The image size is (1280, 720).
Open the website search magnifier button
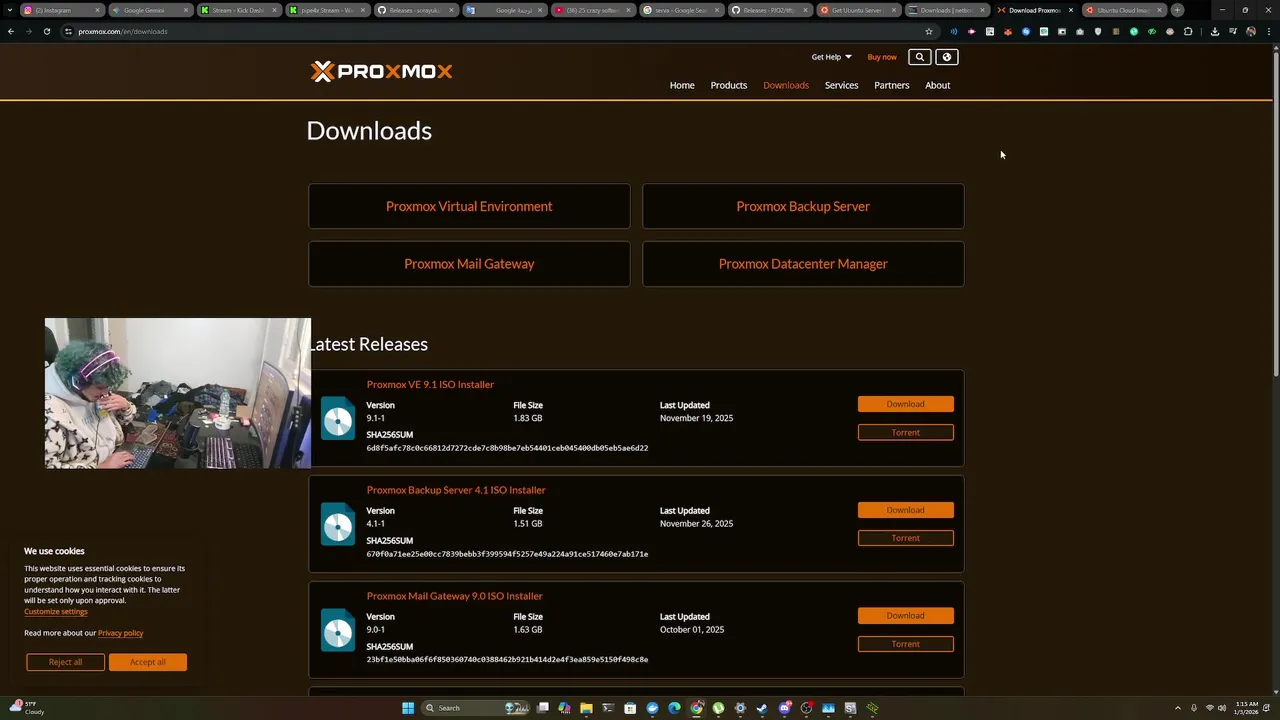(920, 57)
